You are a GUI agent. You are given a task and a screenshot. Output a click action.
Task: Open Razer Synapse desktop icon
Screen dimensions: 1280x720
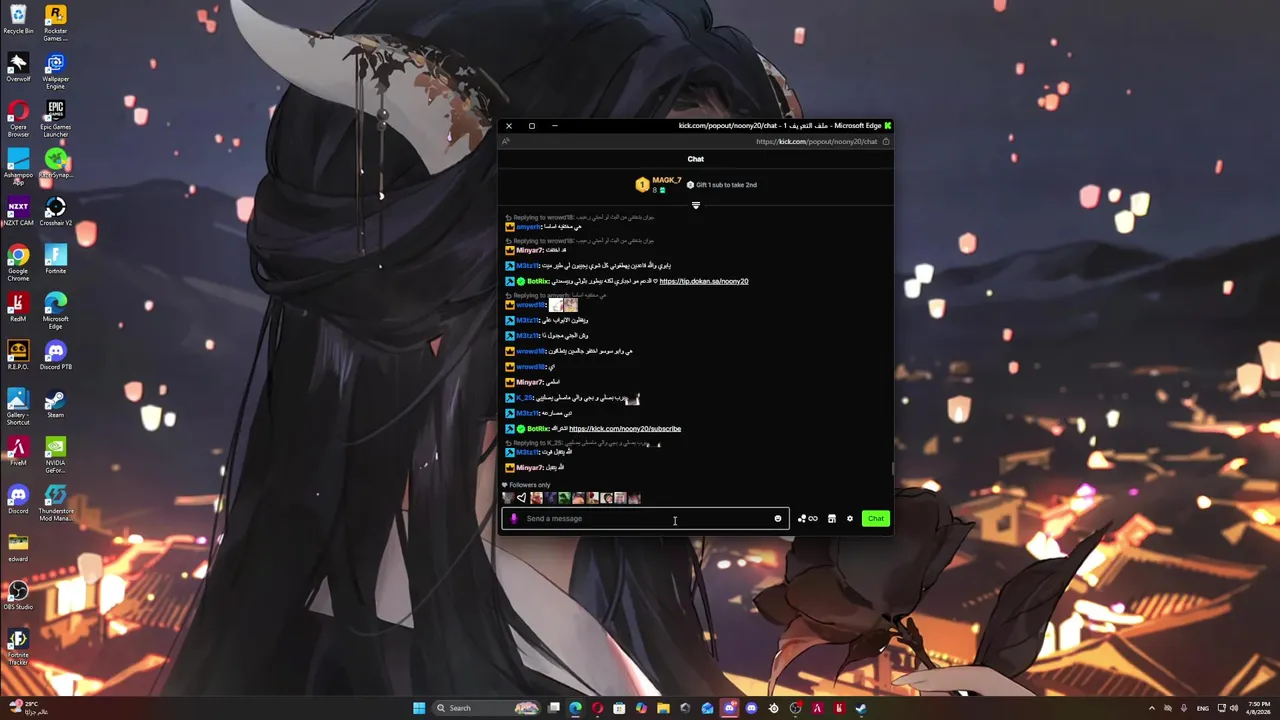pos(55,163)
